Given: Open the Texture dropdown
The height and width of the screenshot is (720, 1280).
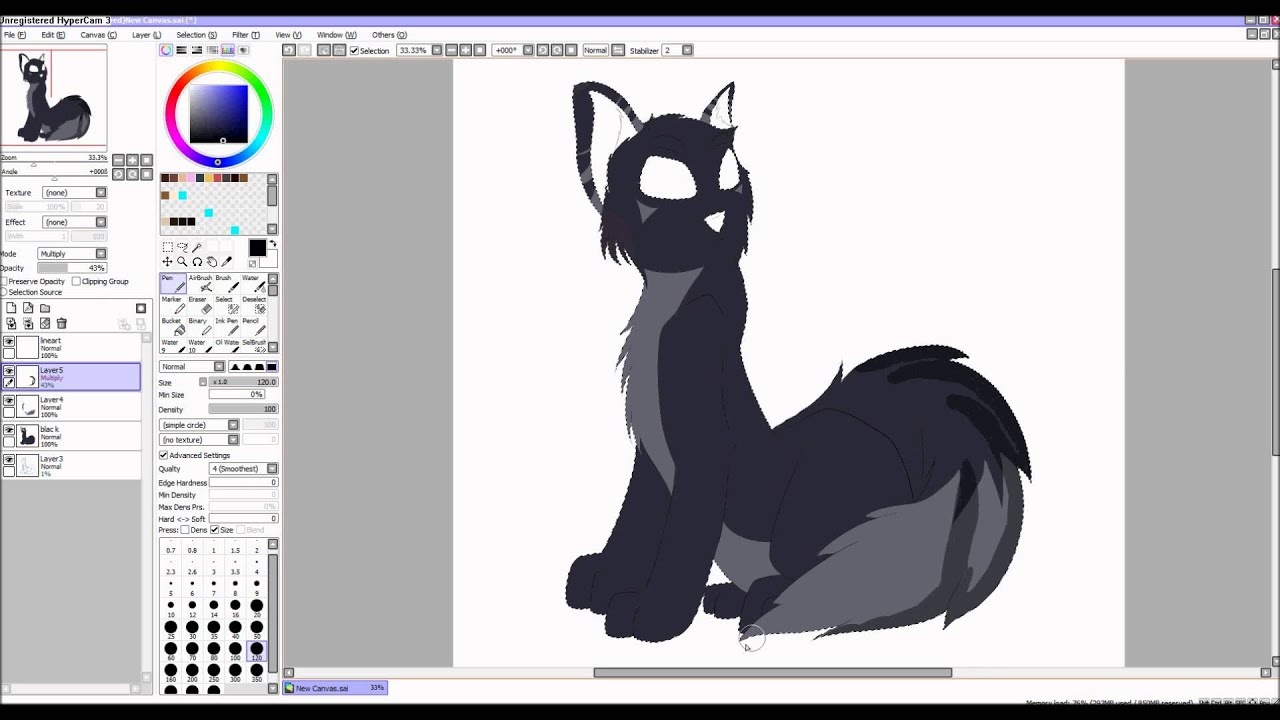Looking at the screenshot, I should point(73,192).
